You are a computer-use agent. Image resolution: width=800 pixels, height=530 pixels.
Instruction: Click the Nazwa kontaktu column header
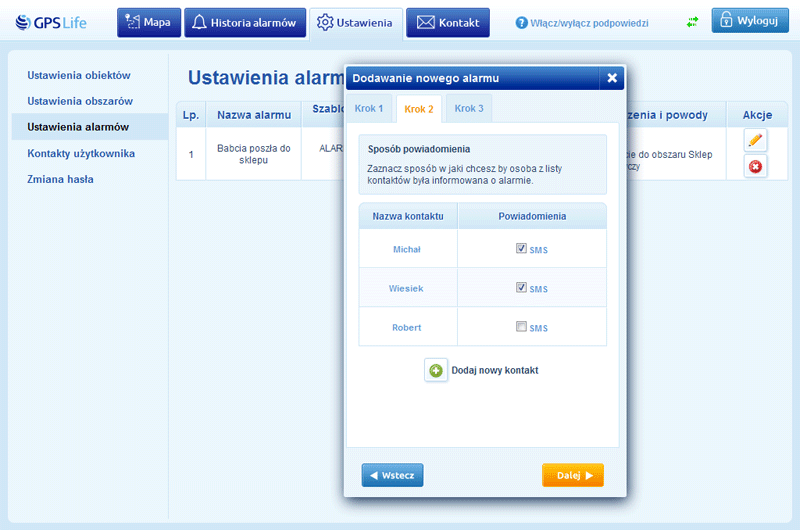(x=408, y=216)
